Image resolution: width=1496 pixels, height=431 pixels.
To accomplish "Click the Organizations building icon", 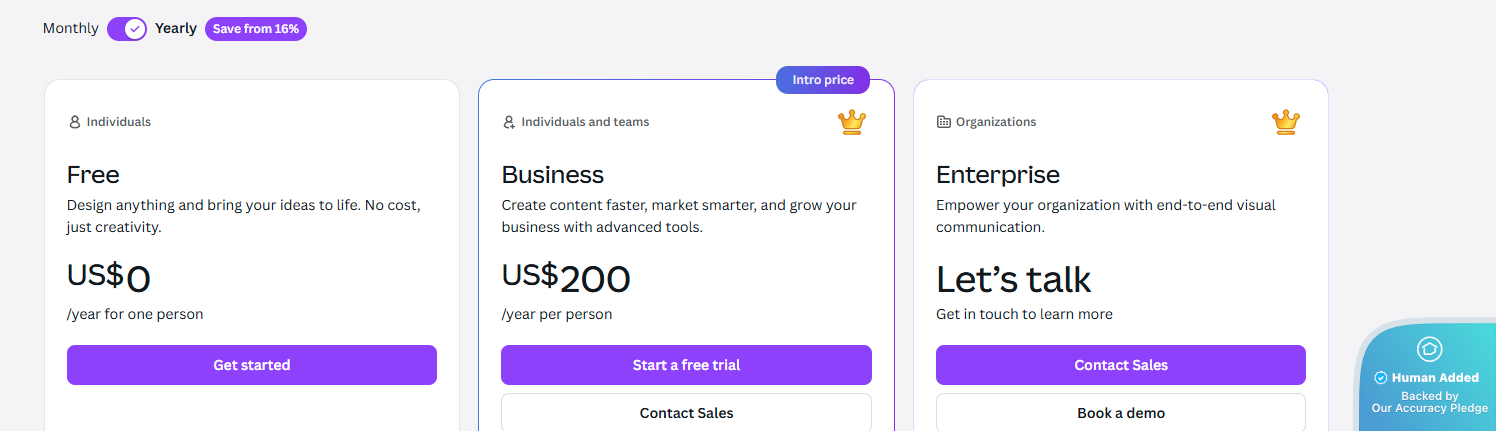I will click(x=943, y=122).
